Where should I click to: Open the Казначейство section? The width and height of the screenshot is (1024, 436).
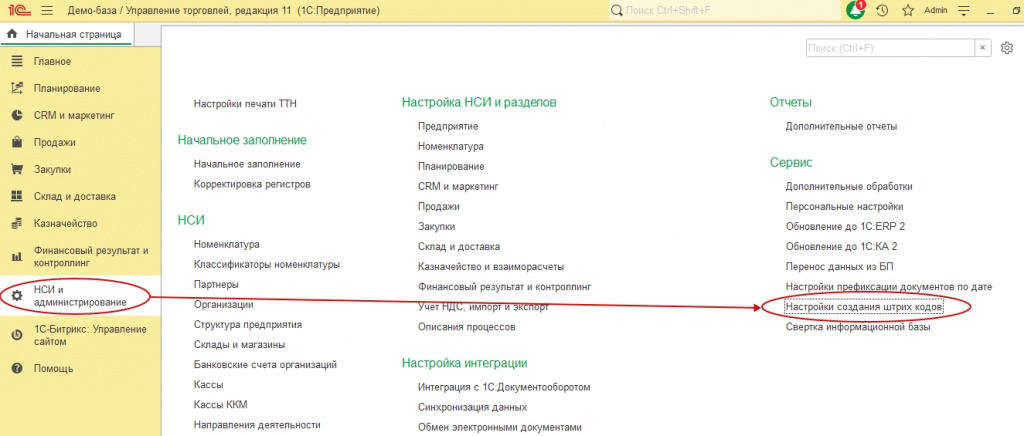pyautogui.click(x=65, y=223)
